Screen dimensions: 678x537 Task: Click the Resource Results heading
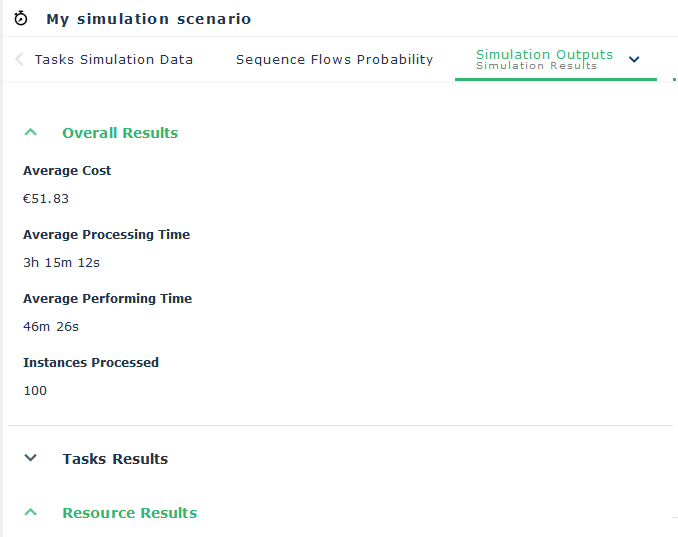[x=129, y=513]
